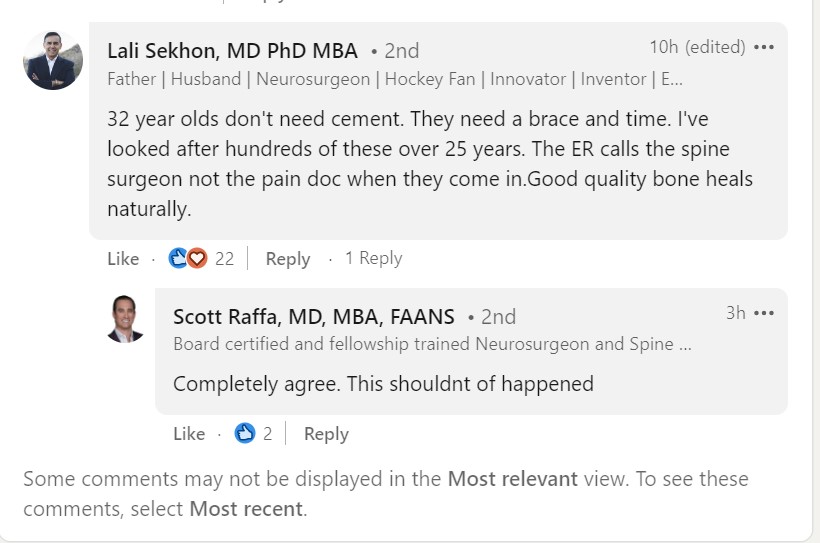The image size is (820, 543).
Task: Click Scott Raffa's neurosurgeon headline text
Action: [x=432, y=344]
